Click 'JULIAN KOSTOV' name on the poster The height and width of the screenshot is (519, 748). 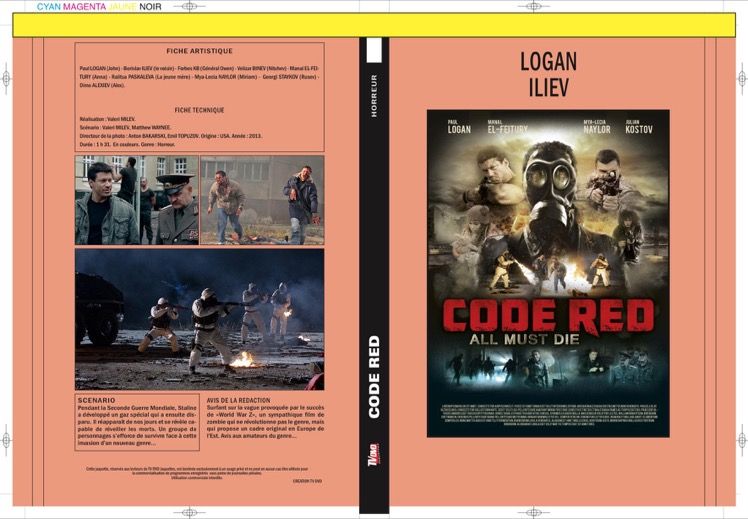[639, 127]
